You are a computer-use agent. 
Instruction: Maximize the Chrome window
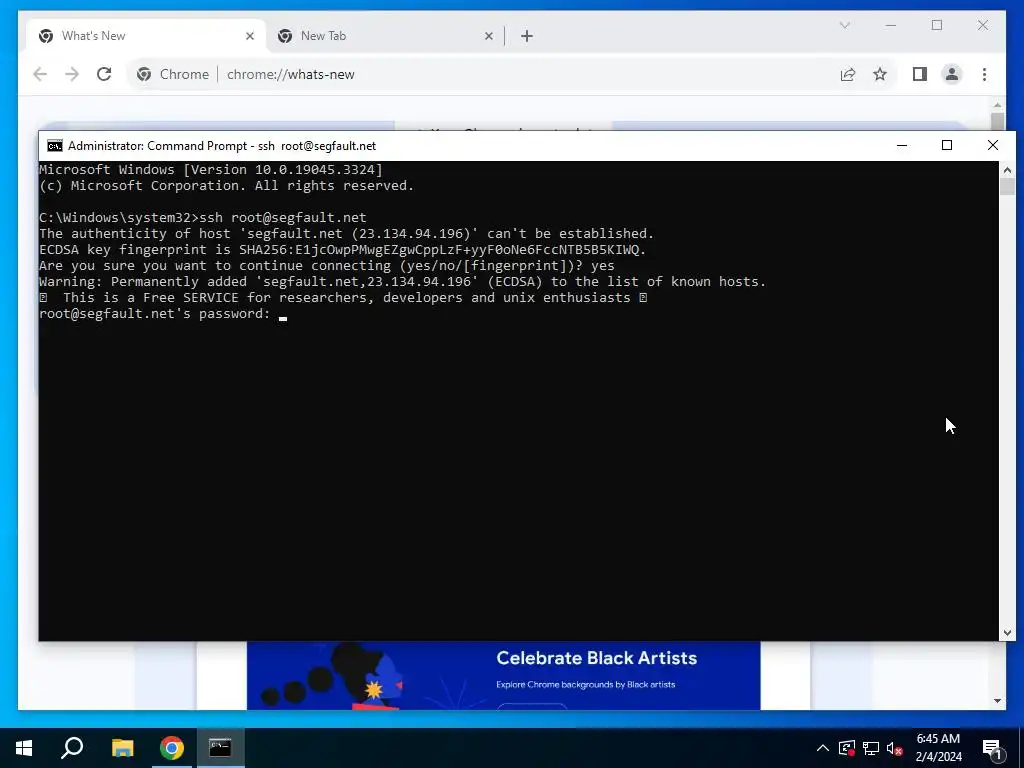click(937, 25)
